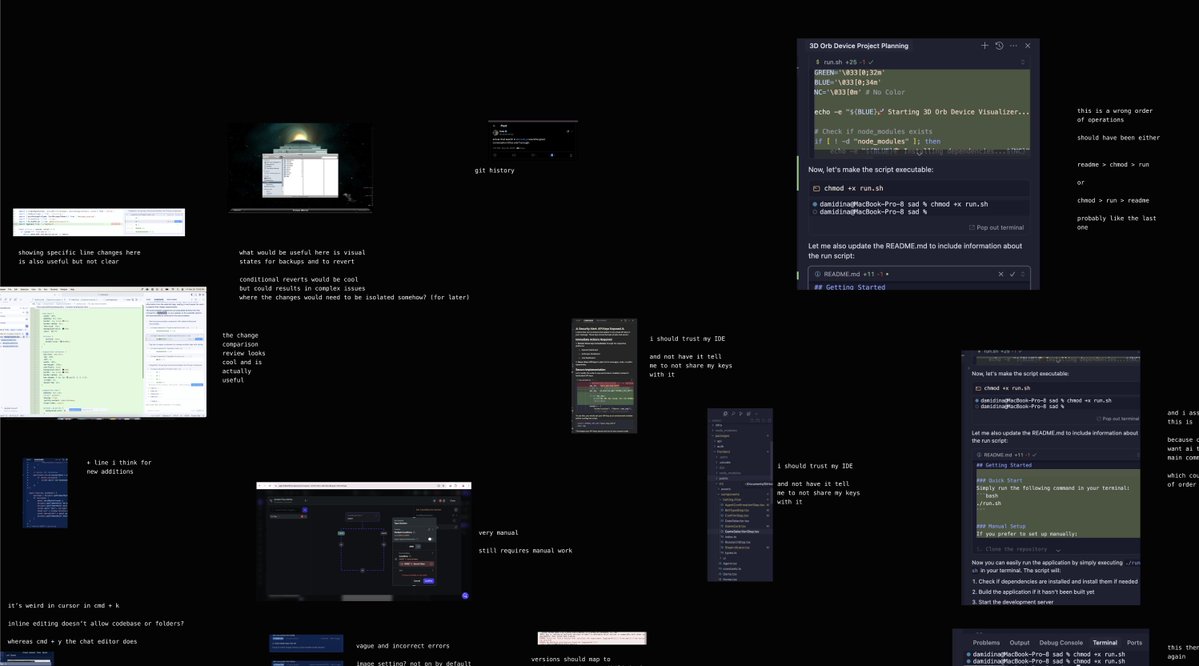Open README.md file label in the lower panel

[x=998, y=455]
